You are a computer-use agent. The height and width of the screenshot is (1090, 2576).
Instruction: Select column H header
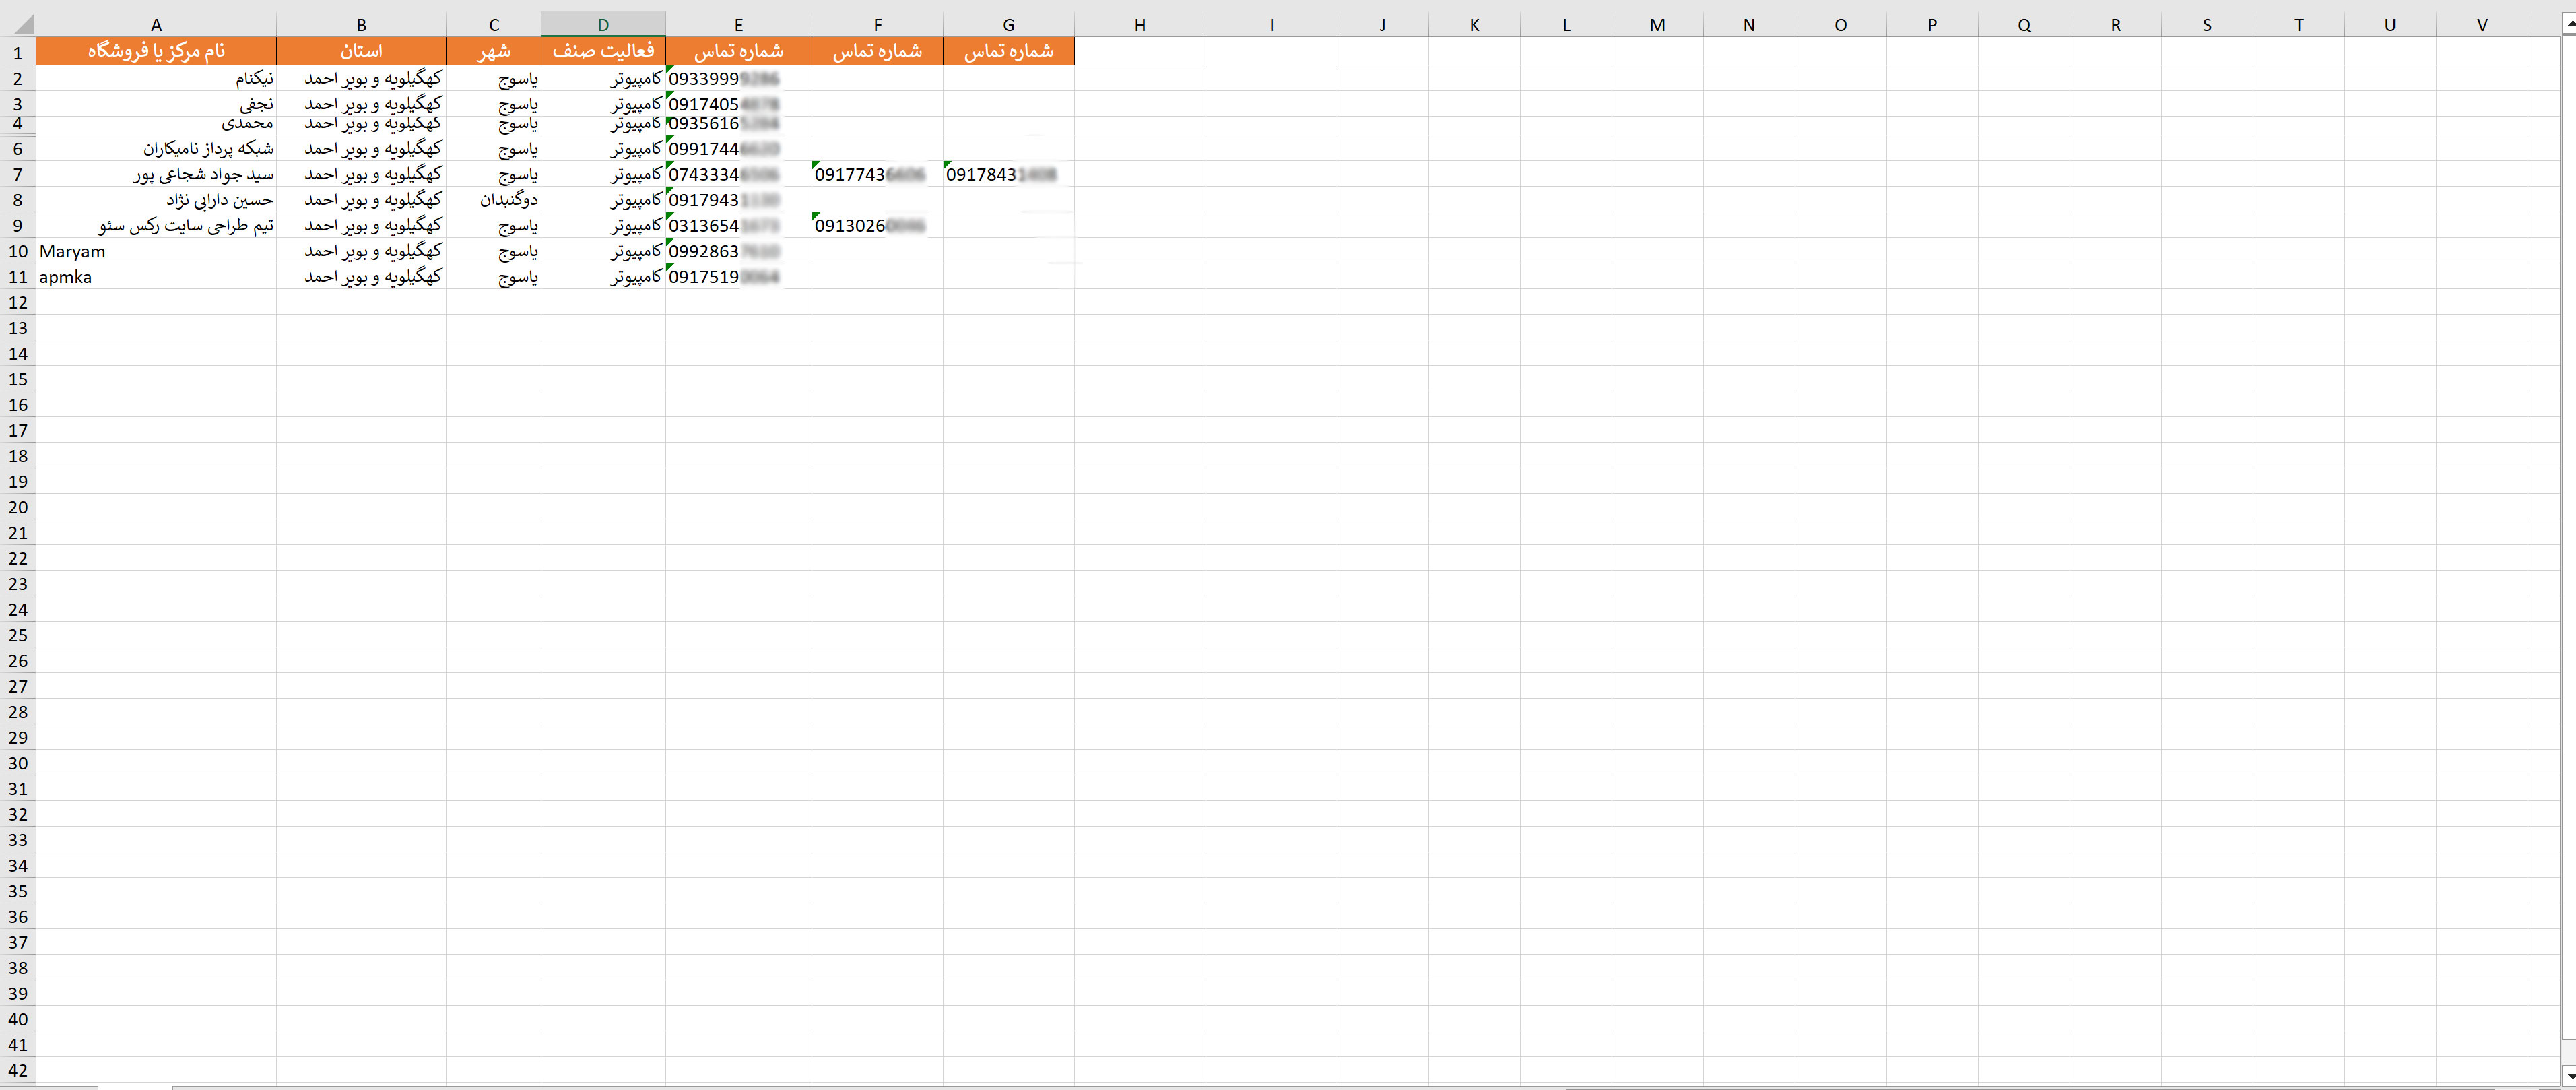coord(1140,24)
